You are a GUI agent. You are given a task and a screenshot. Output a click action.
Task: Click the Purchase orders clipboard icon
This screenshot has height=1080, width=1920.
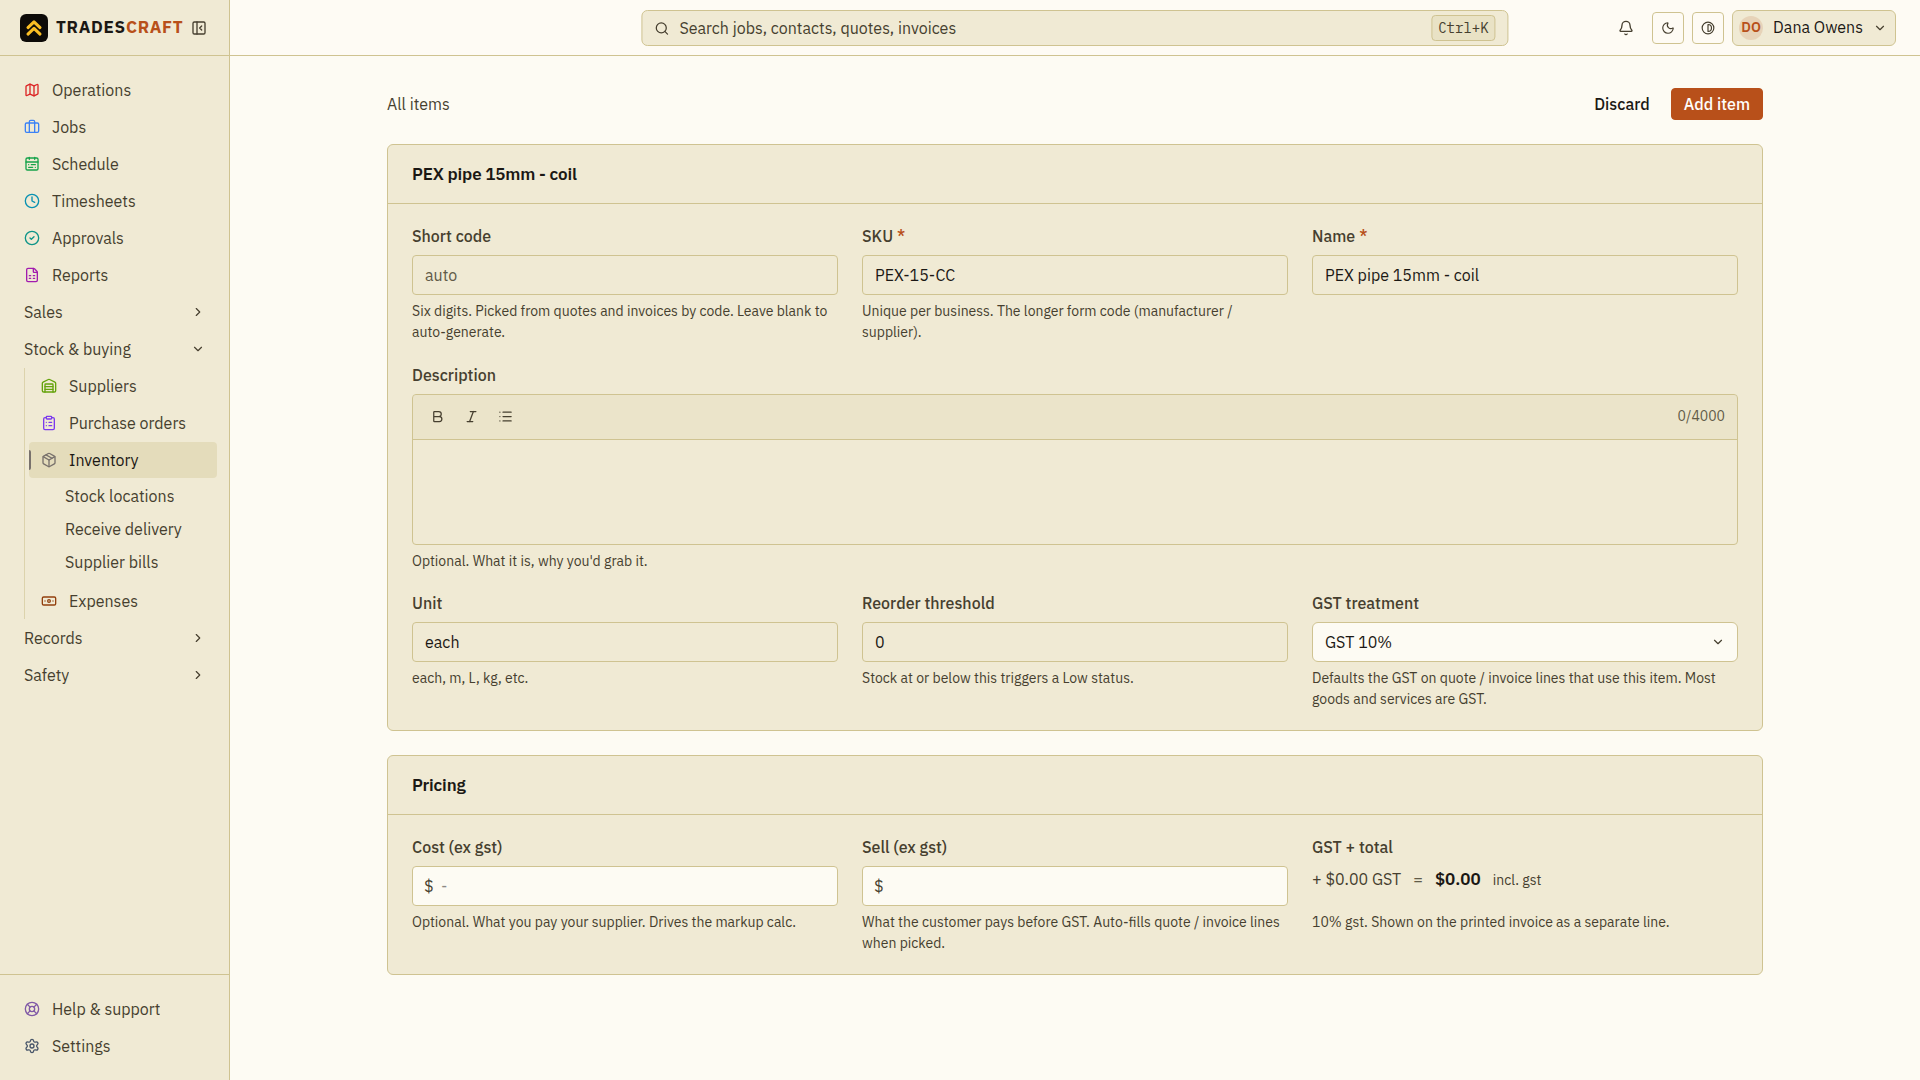click(x=49, y=423)
